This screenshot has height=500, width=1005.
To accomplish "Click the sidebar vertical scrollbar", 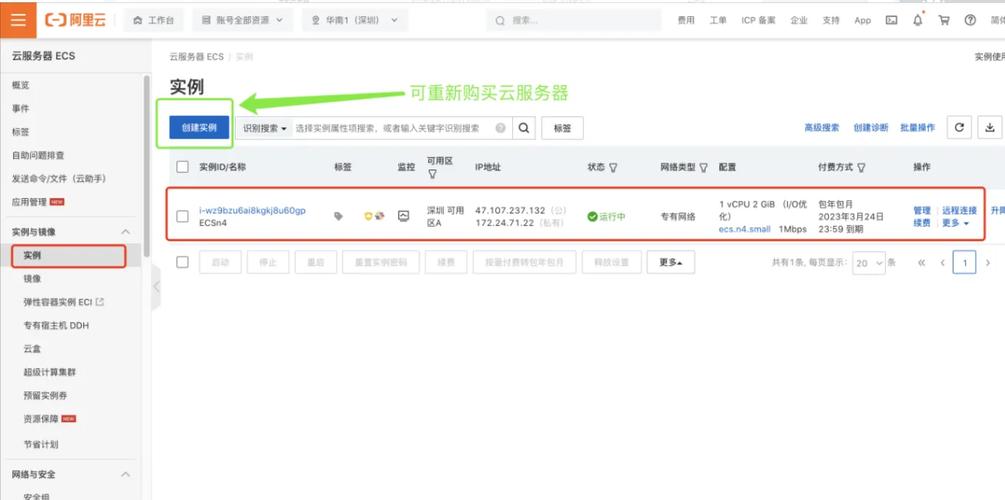I will click(x=147, y=167).
